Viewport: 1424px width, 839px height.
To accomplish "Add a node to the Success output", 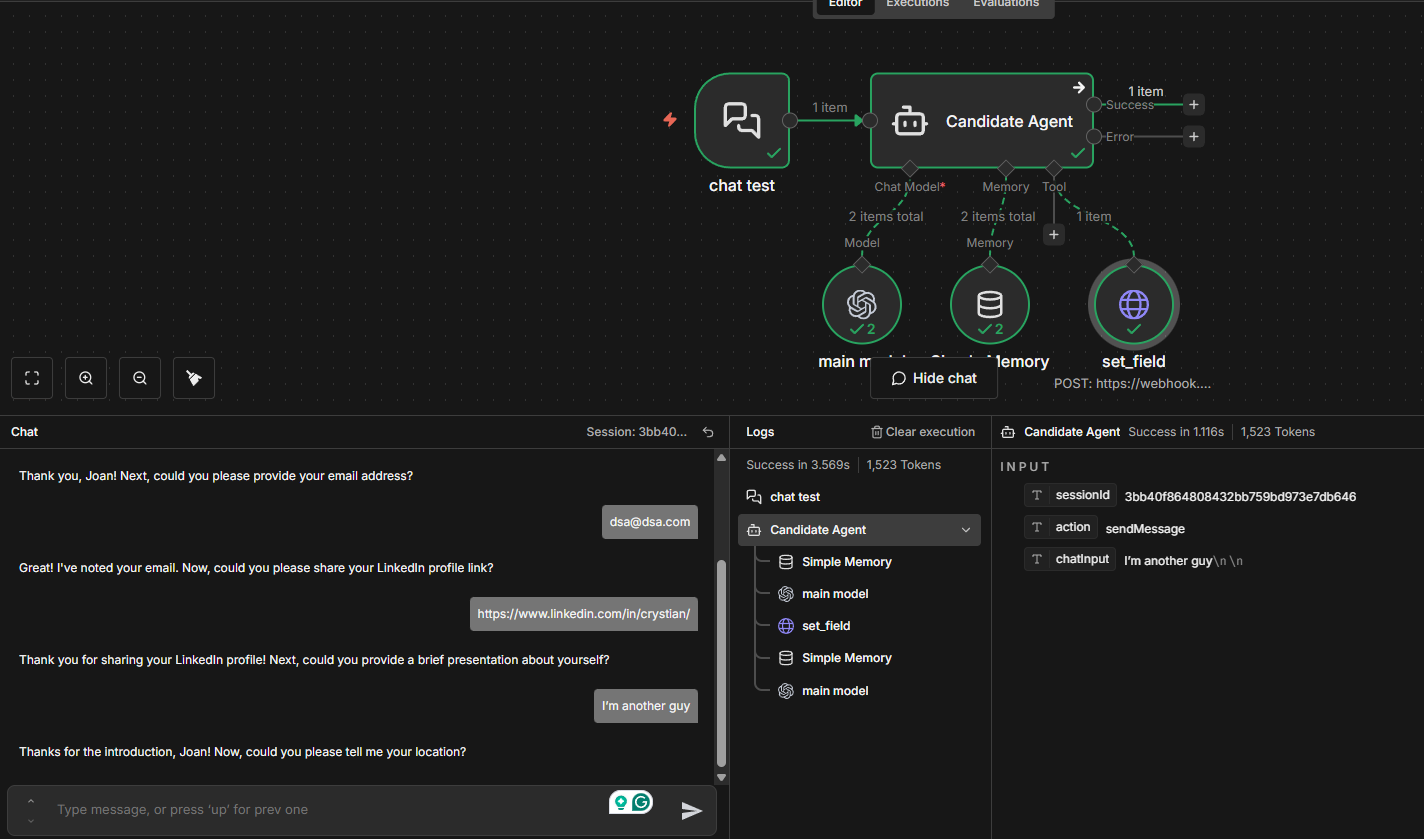I will point(1193,104).
